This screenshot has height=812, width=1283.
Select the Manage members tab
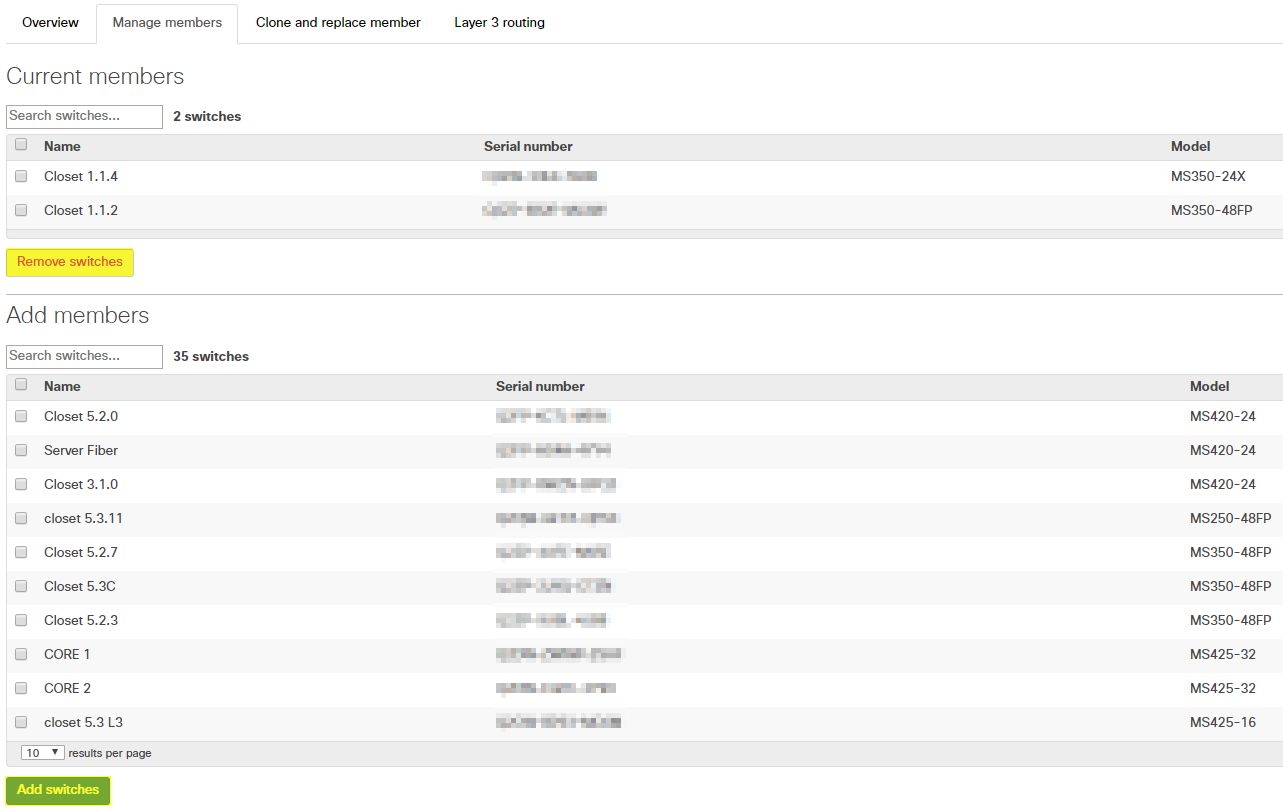pos(167,23)
